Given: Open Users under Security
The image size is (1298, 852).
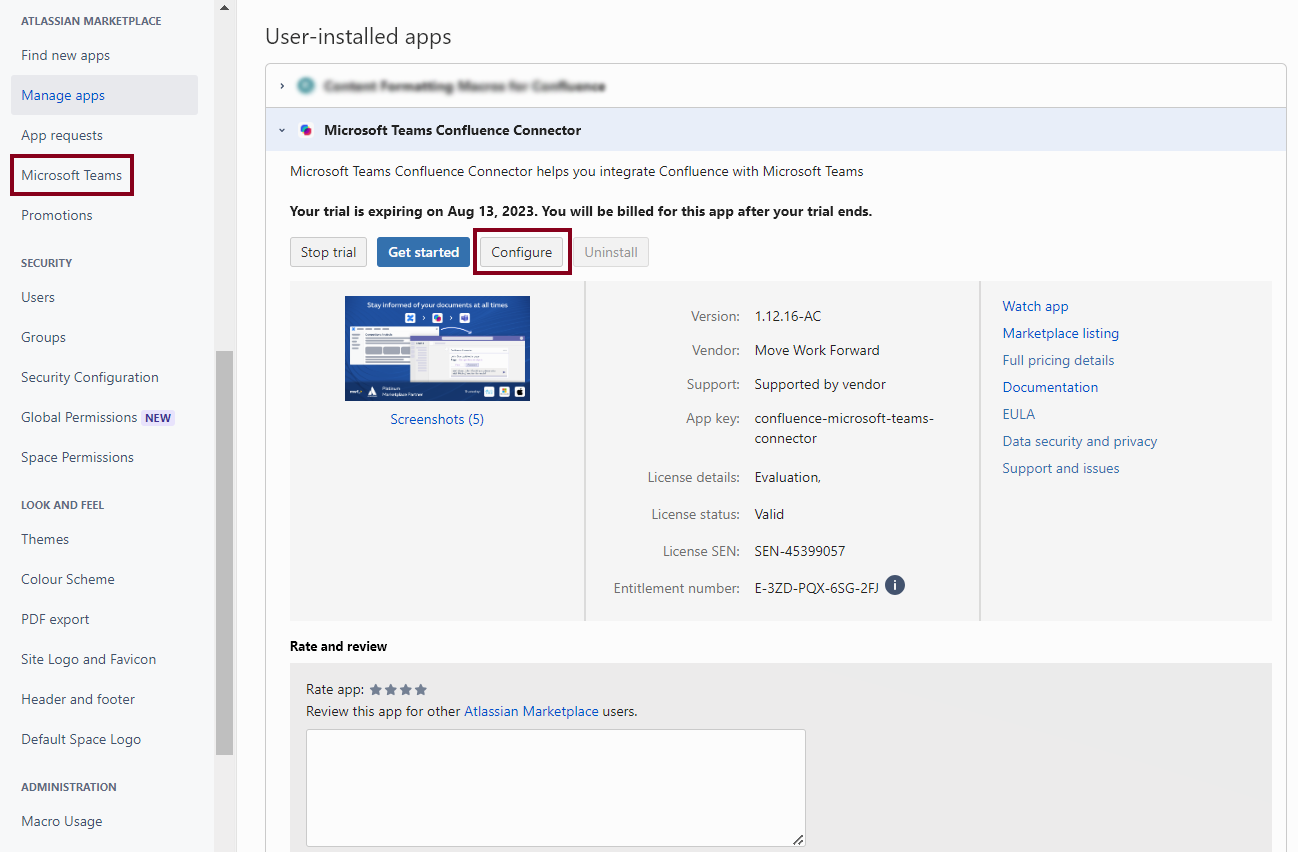Looking at the screenshot, I should click(37, 297).
